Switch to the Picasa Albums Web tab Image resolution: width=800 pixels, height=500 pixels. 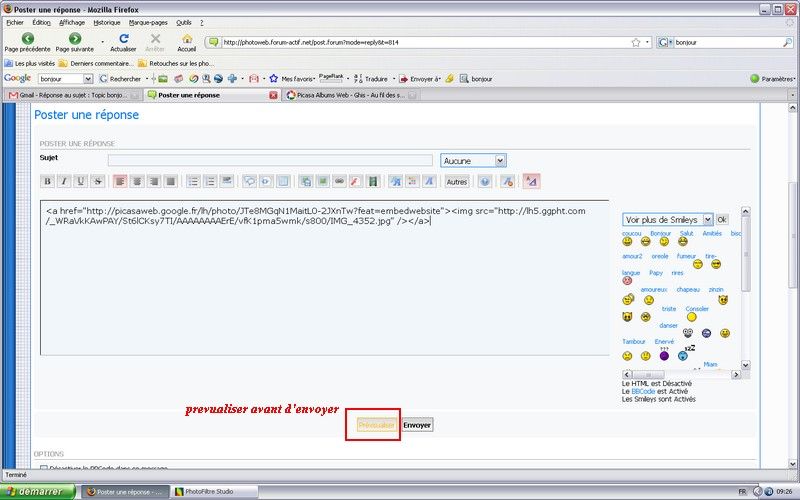[351, 95]
